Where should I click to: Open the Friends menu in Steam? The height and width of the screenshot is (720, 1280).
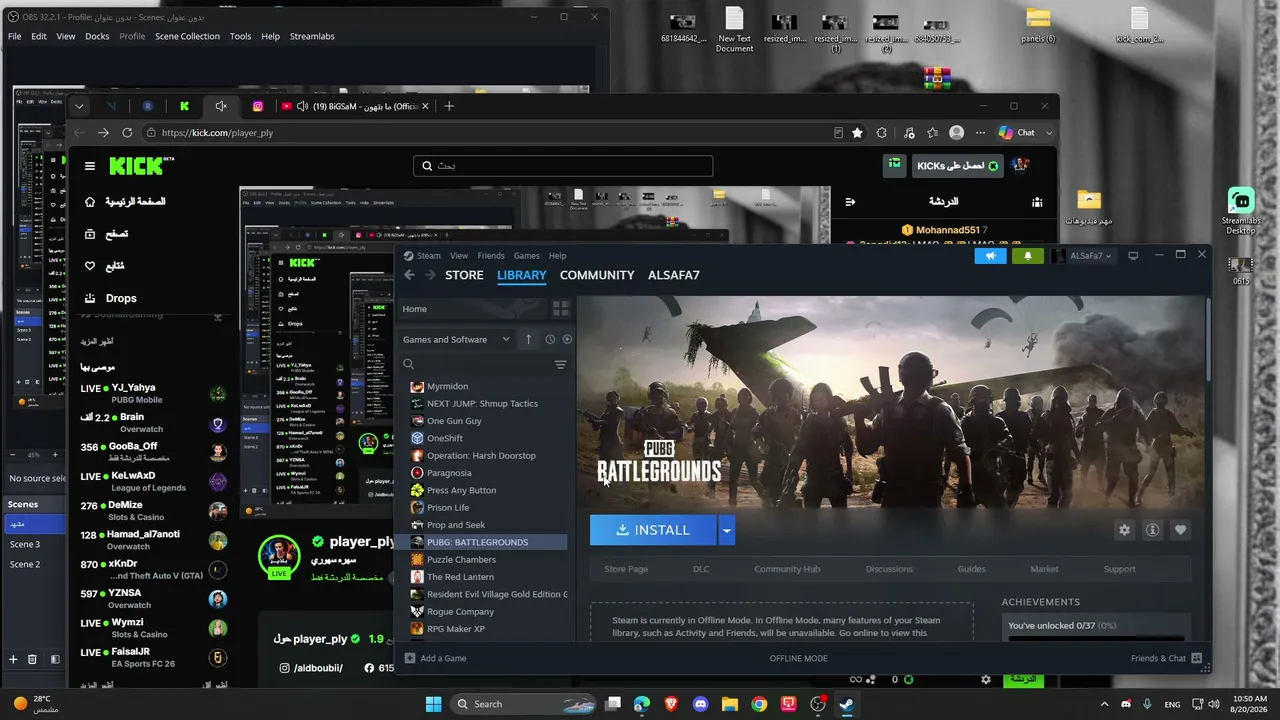pyautogui.click(x=491, y=256)
